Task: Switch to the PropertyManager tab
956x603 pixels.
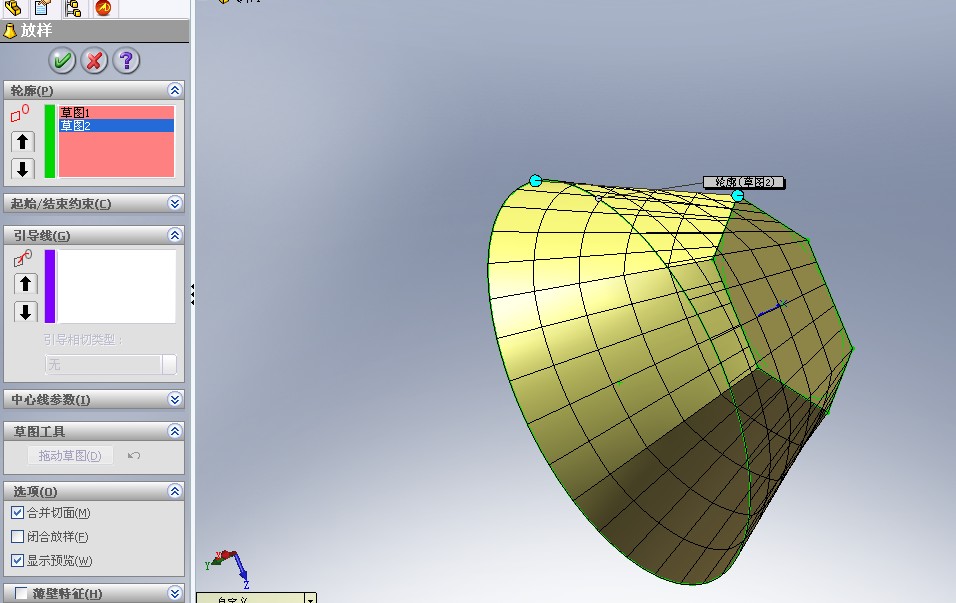Action: pyautogui.click(x=43, y=8)
